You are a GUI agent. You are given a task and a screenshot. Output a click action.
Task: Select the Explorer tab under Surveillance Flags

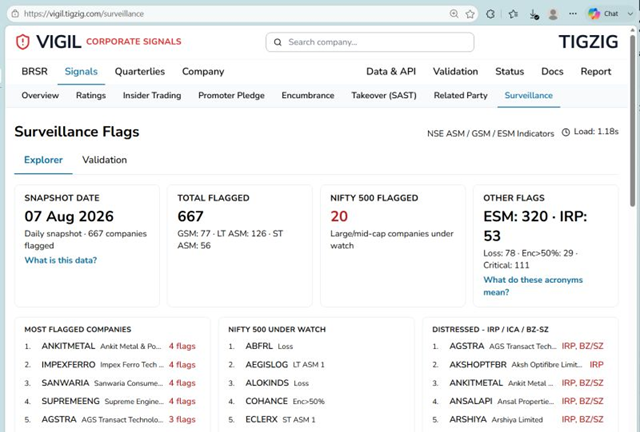click(43, 160)
